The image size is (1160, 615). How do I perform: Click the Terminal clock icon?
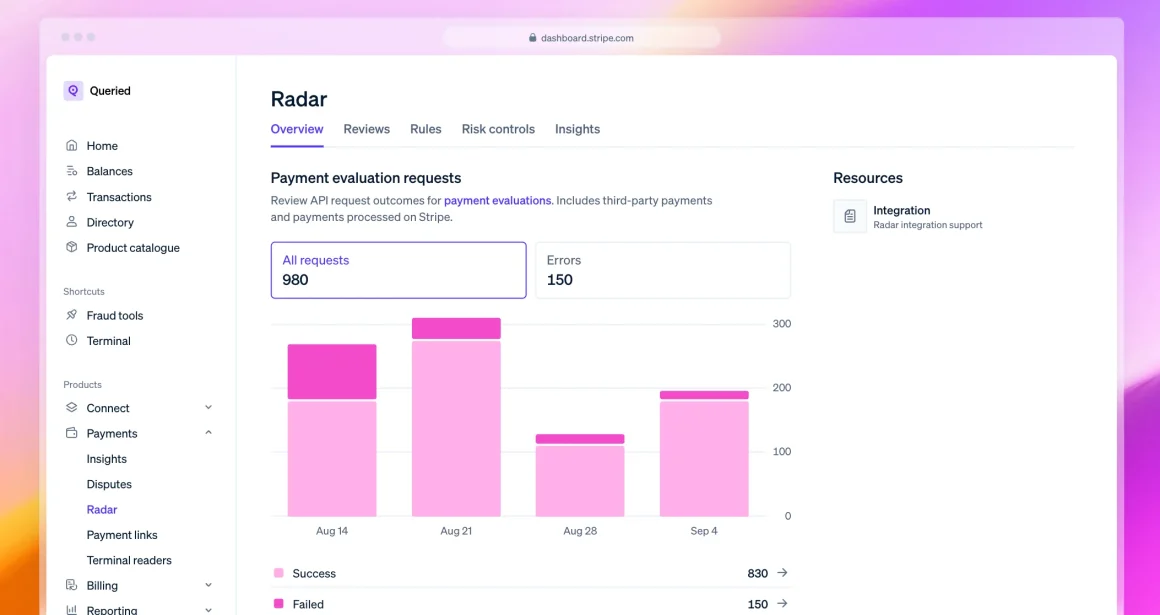coord(72,340)
